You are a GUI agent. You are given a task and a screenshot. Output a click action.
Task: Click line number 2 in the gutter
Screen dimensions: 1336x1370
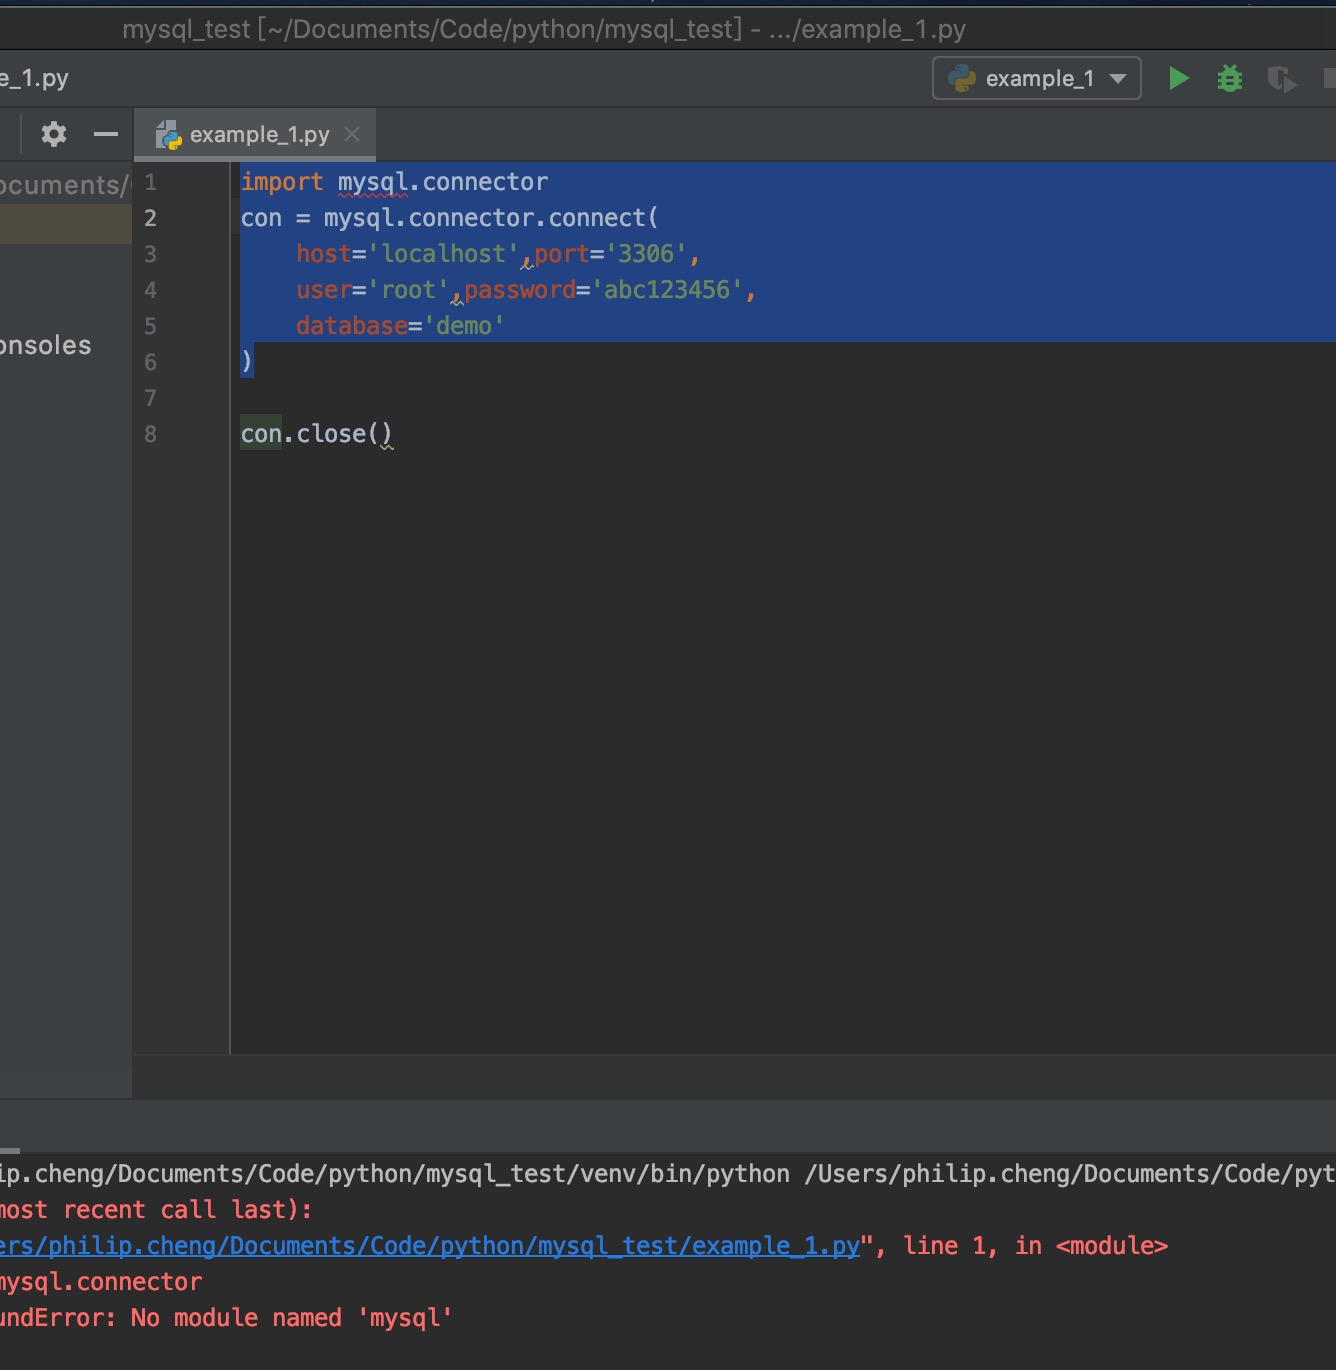pos(150,218)
